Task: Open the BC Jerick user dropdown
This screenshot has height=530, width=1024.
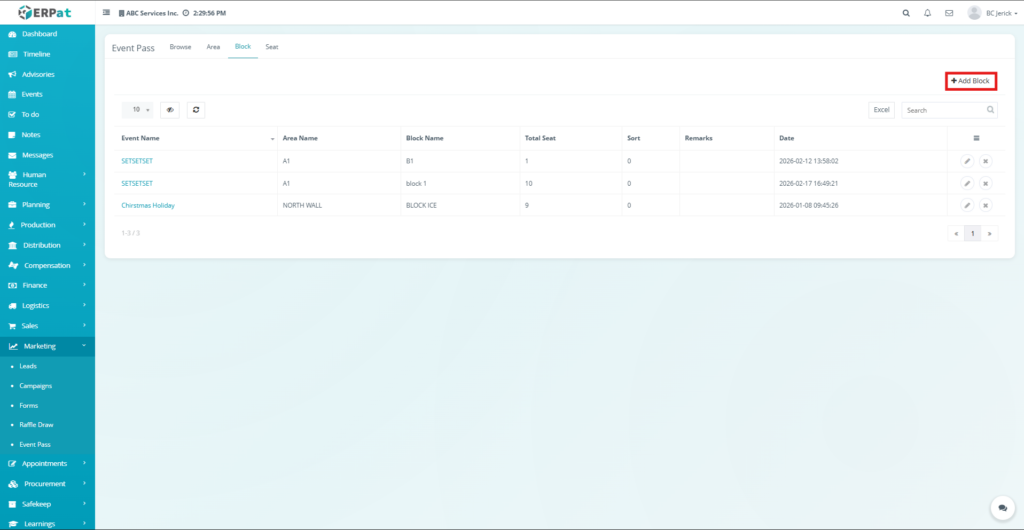Action: [986, 13]
